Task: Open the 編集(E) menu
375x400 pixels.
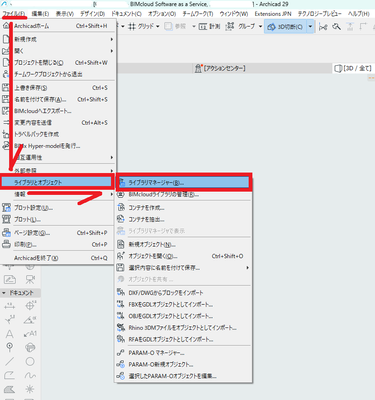Action: click(x=40, y=14)
